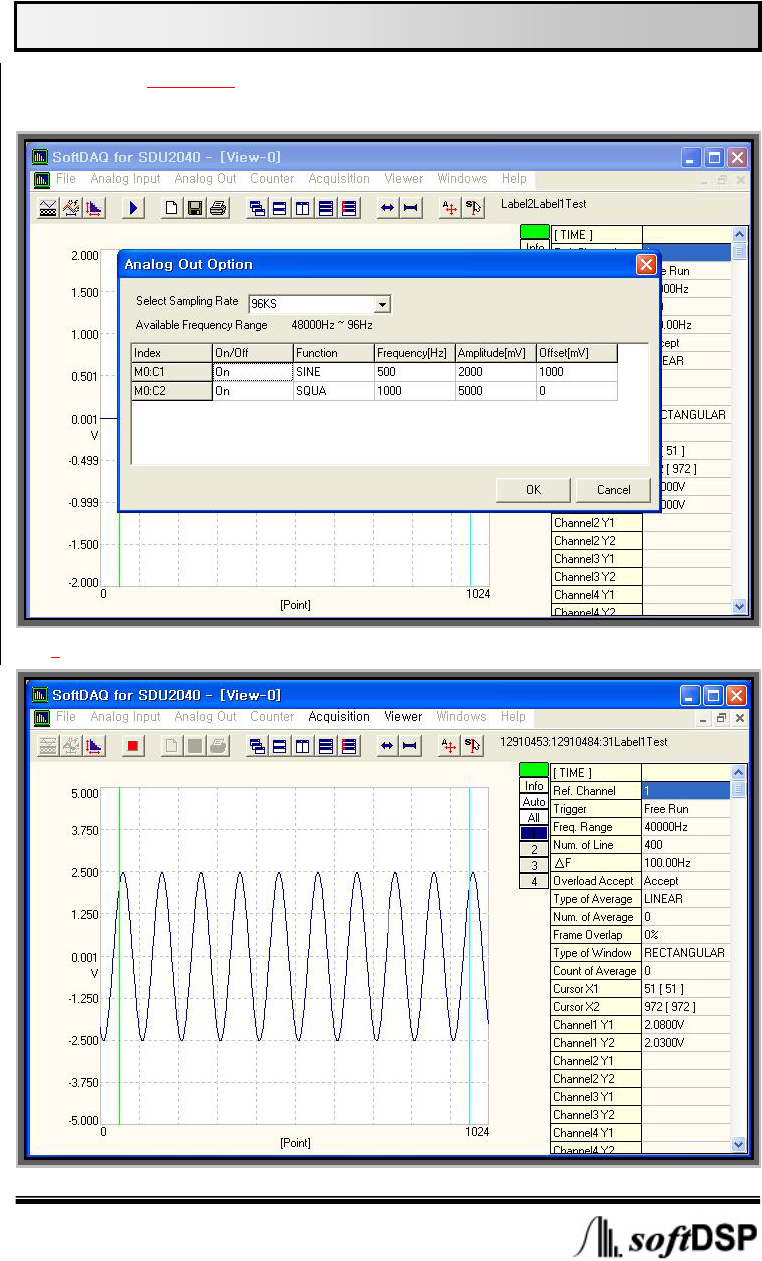The width and height of the screenshot is (762, 1261).
Task: Click the double-headed arrow expand icon in upper toolbar
Action: click(x=386, y=208)
